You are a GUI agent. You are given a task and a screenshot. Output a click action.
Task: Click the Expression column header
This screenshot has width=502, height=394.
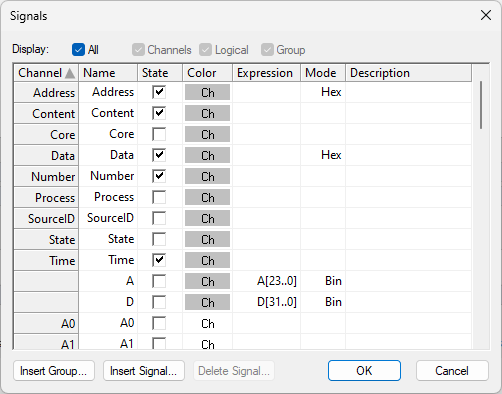pyautogui.click(x=266, y=73)
